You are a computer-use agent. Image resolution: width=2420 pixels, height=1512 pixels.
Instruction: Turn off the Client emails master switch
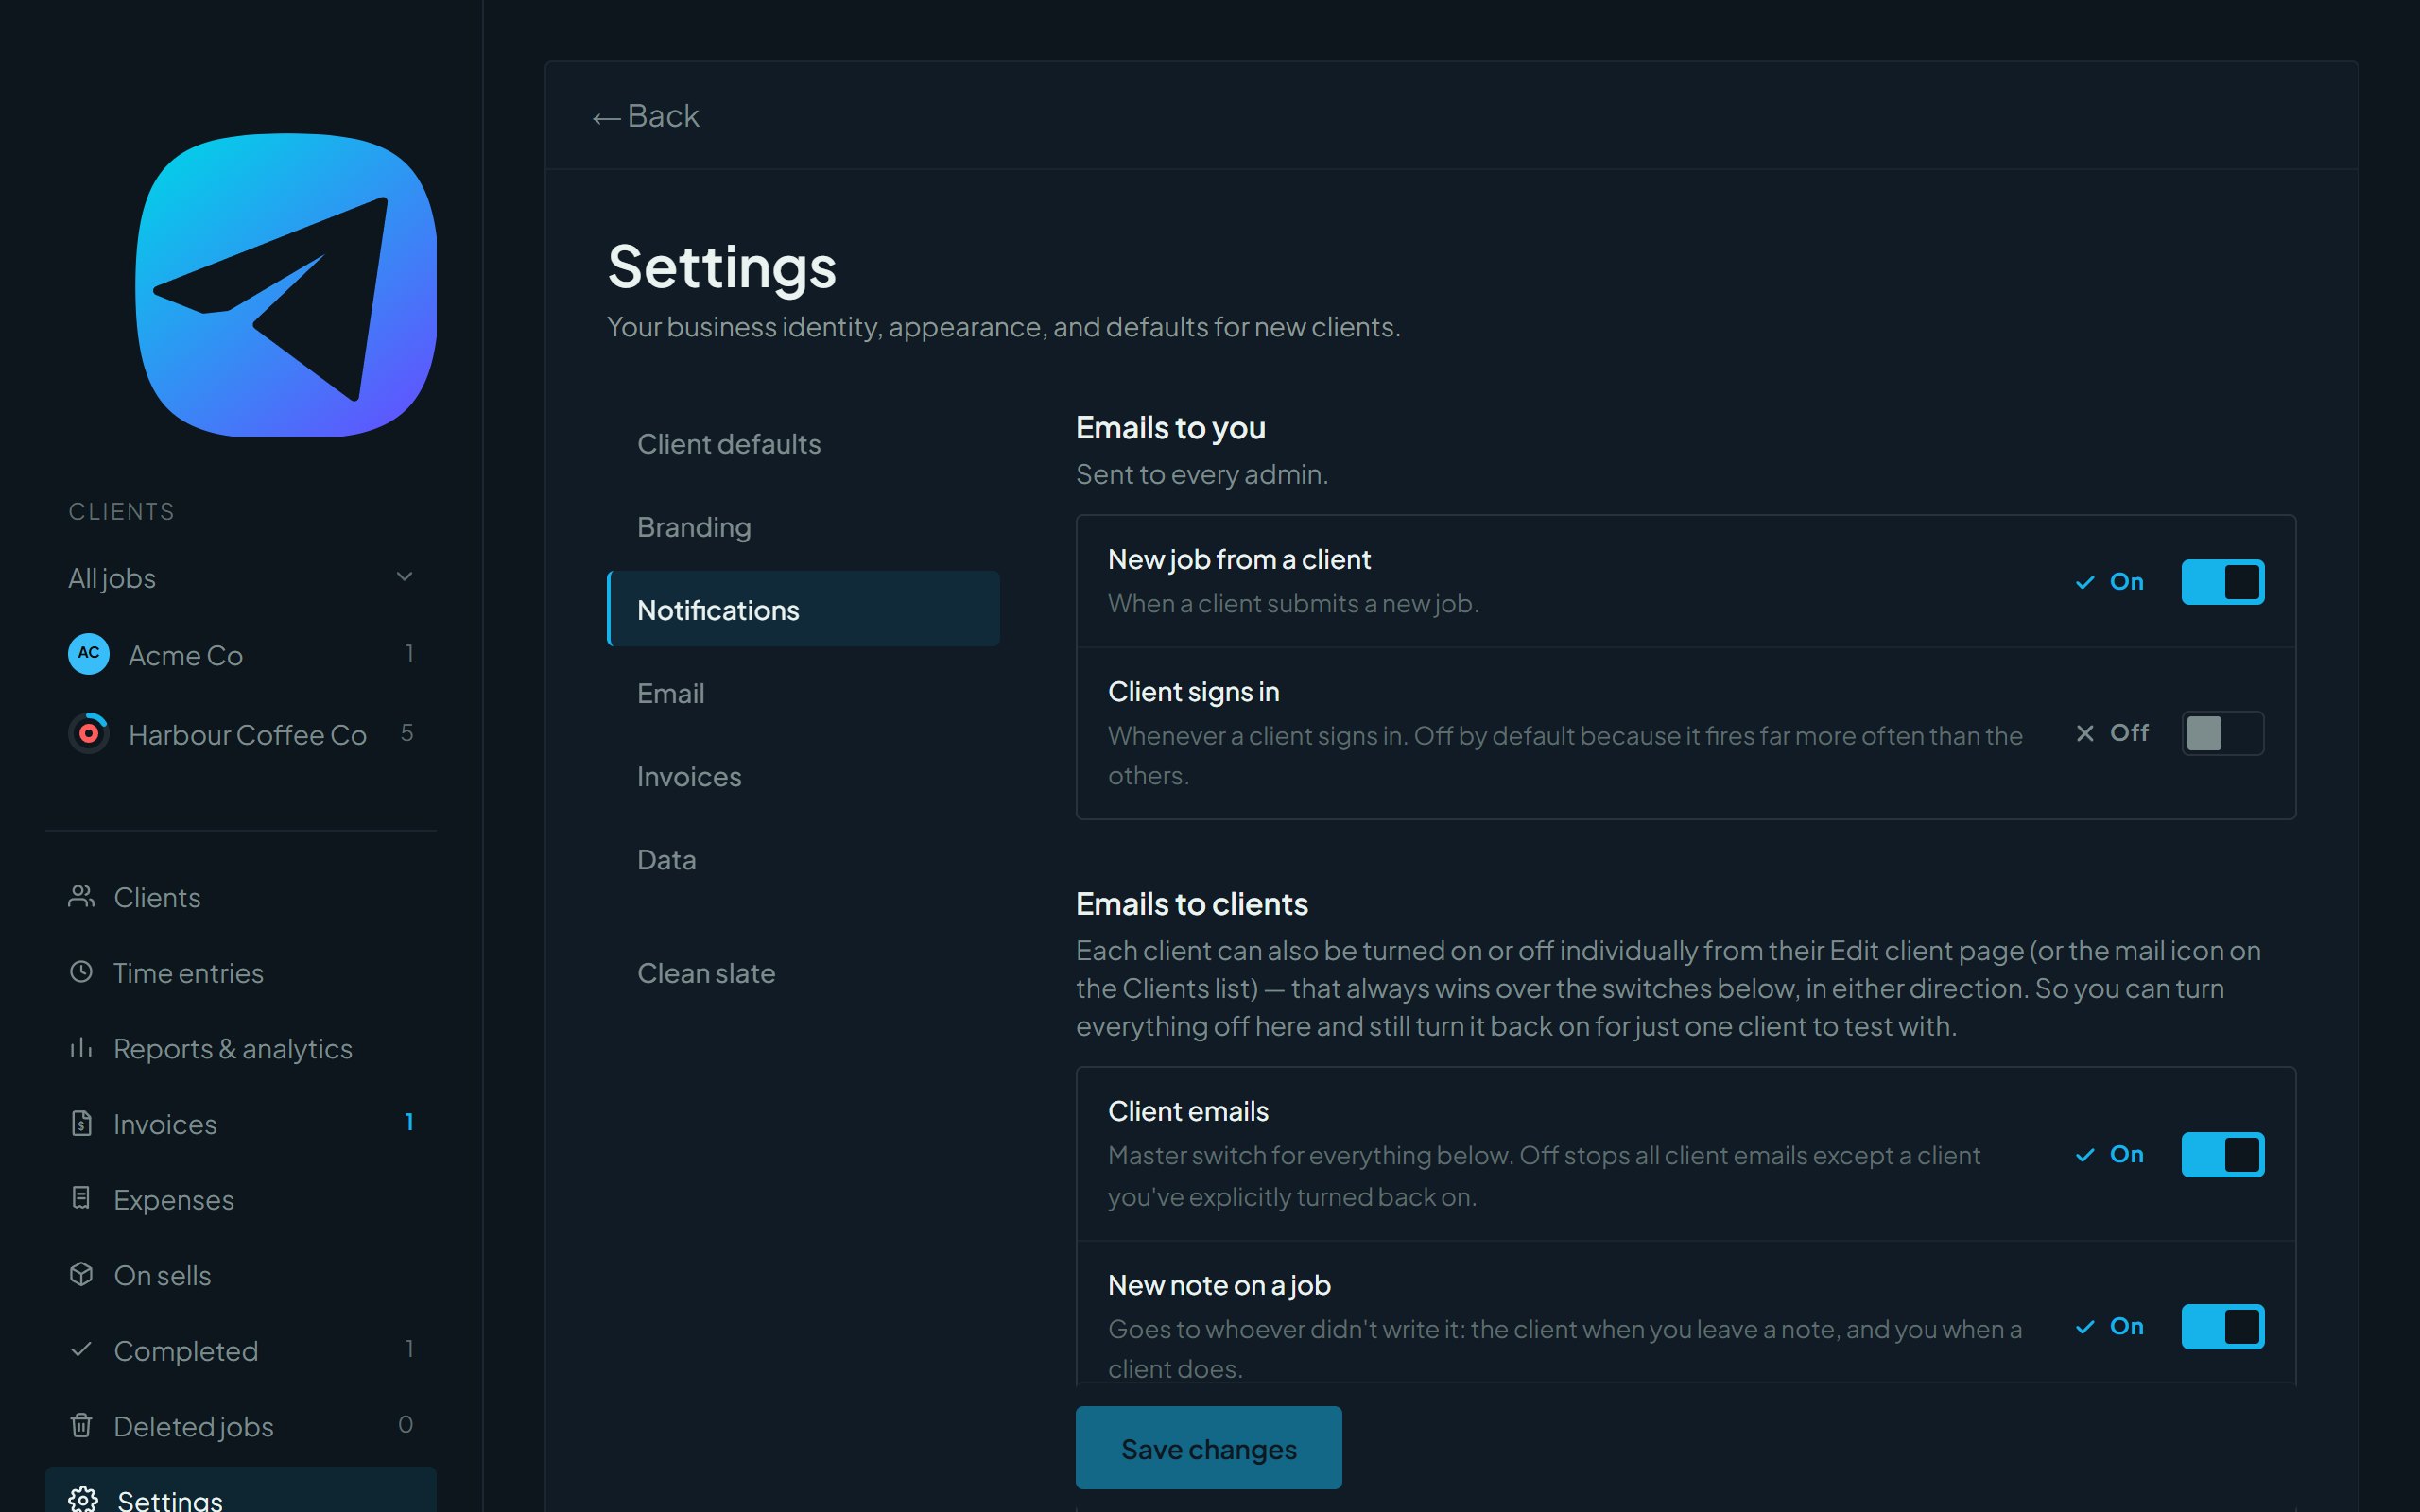(x=2222, y=1155)
